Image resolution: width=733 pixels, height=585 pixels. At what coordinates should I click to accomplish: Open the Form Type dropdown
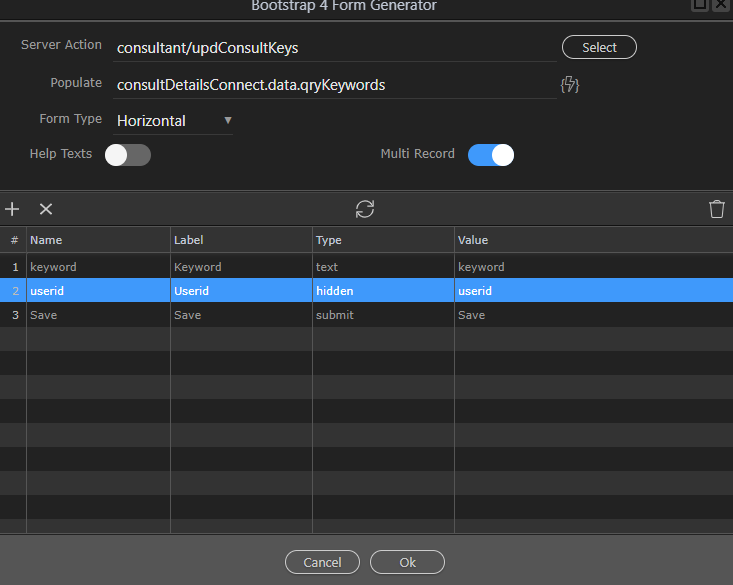coord(174,121)
